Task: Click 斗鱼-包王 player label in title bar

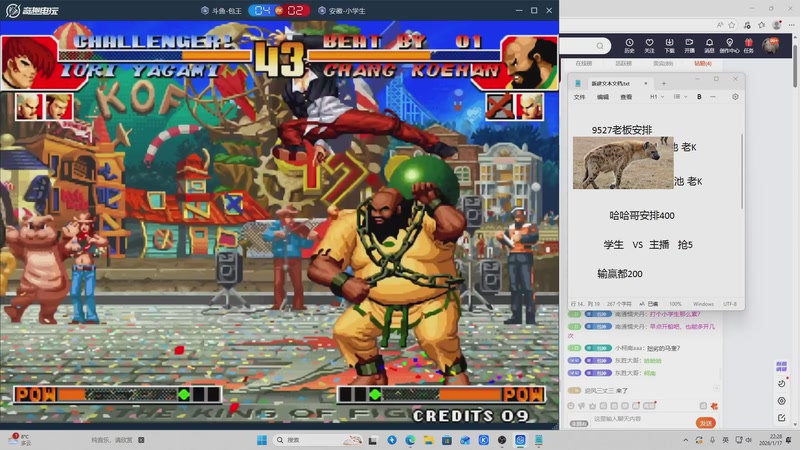Action: coord(222,11)
